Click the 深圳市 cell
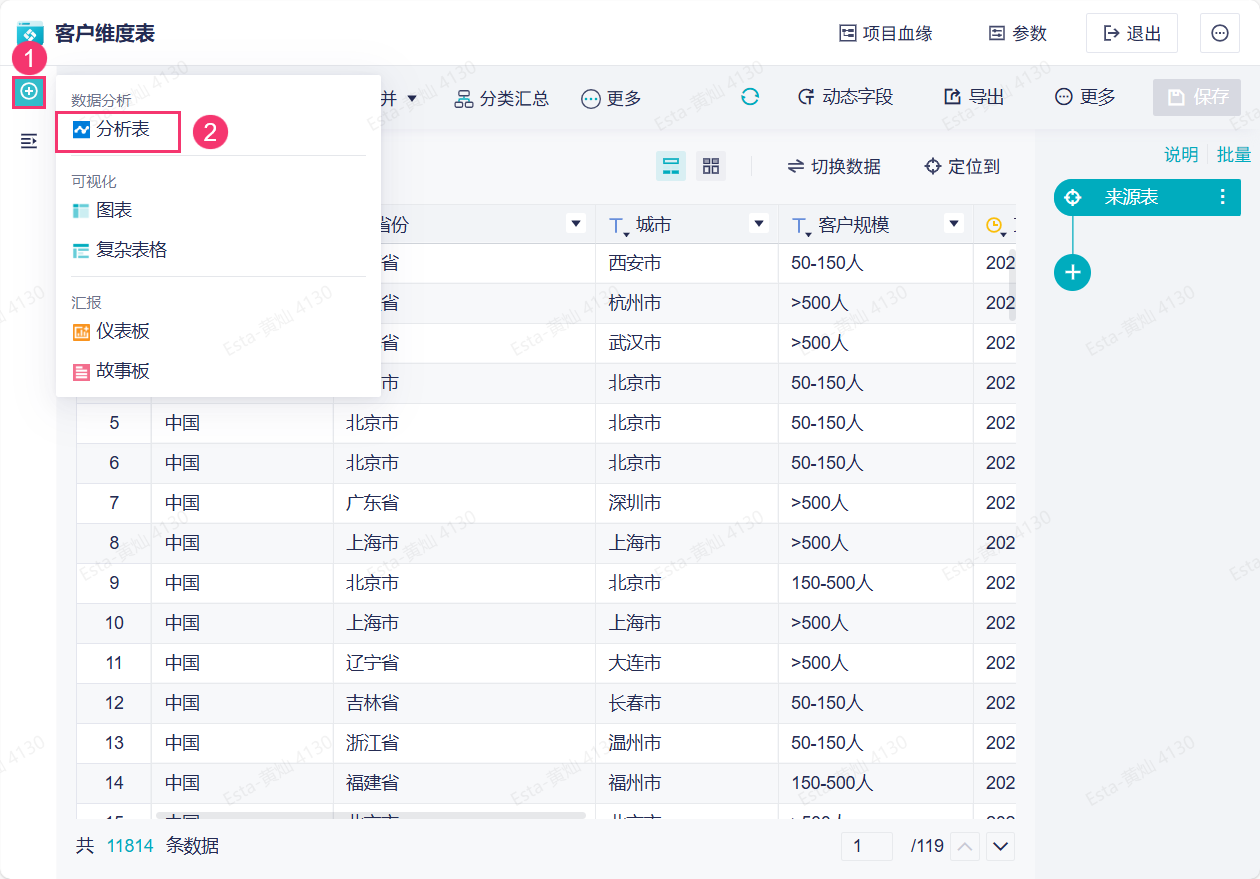The height and width of the screenshot is (879, 1260). click(687, 503)
